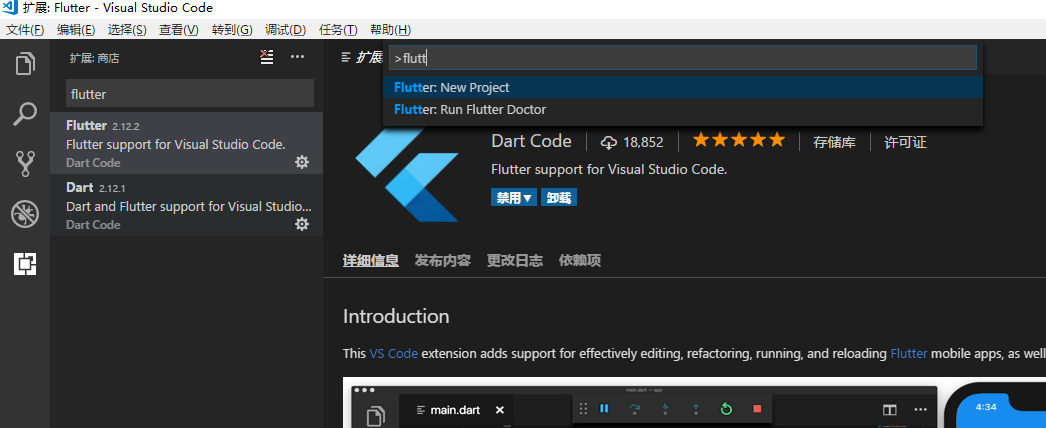Click the Dart Code publisher name
Viewport: 1046px width, 428px height.
(x=531, y=141)
